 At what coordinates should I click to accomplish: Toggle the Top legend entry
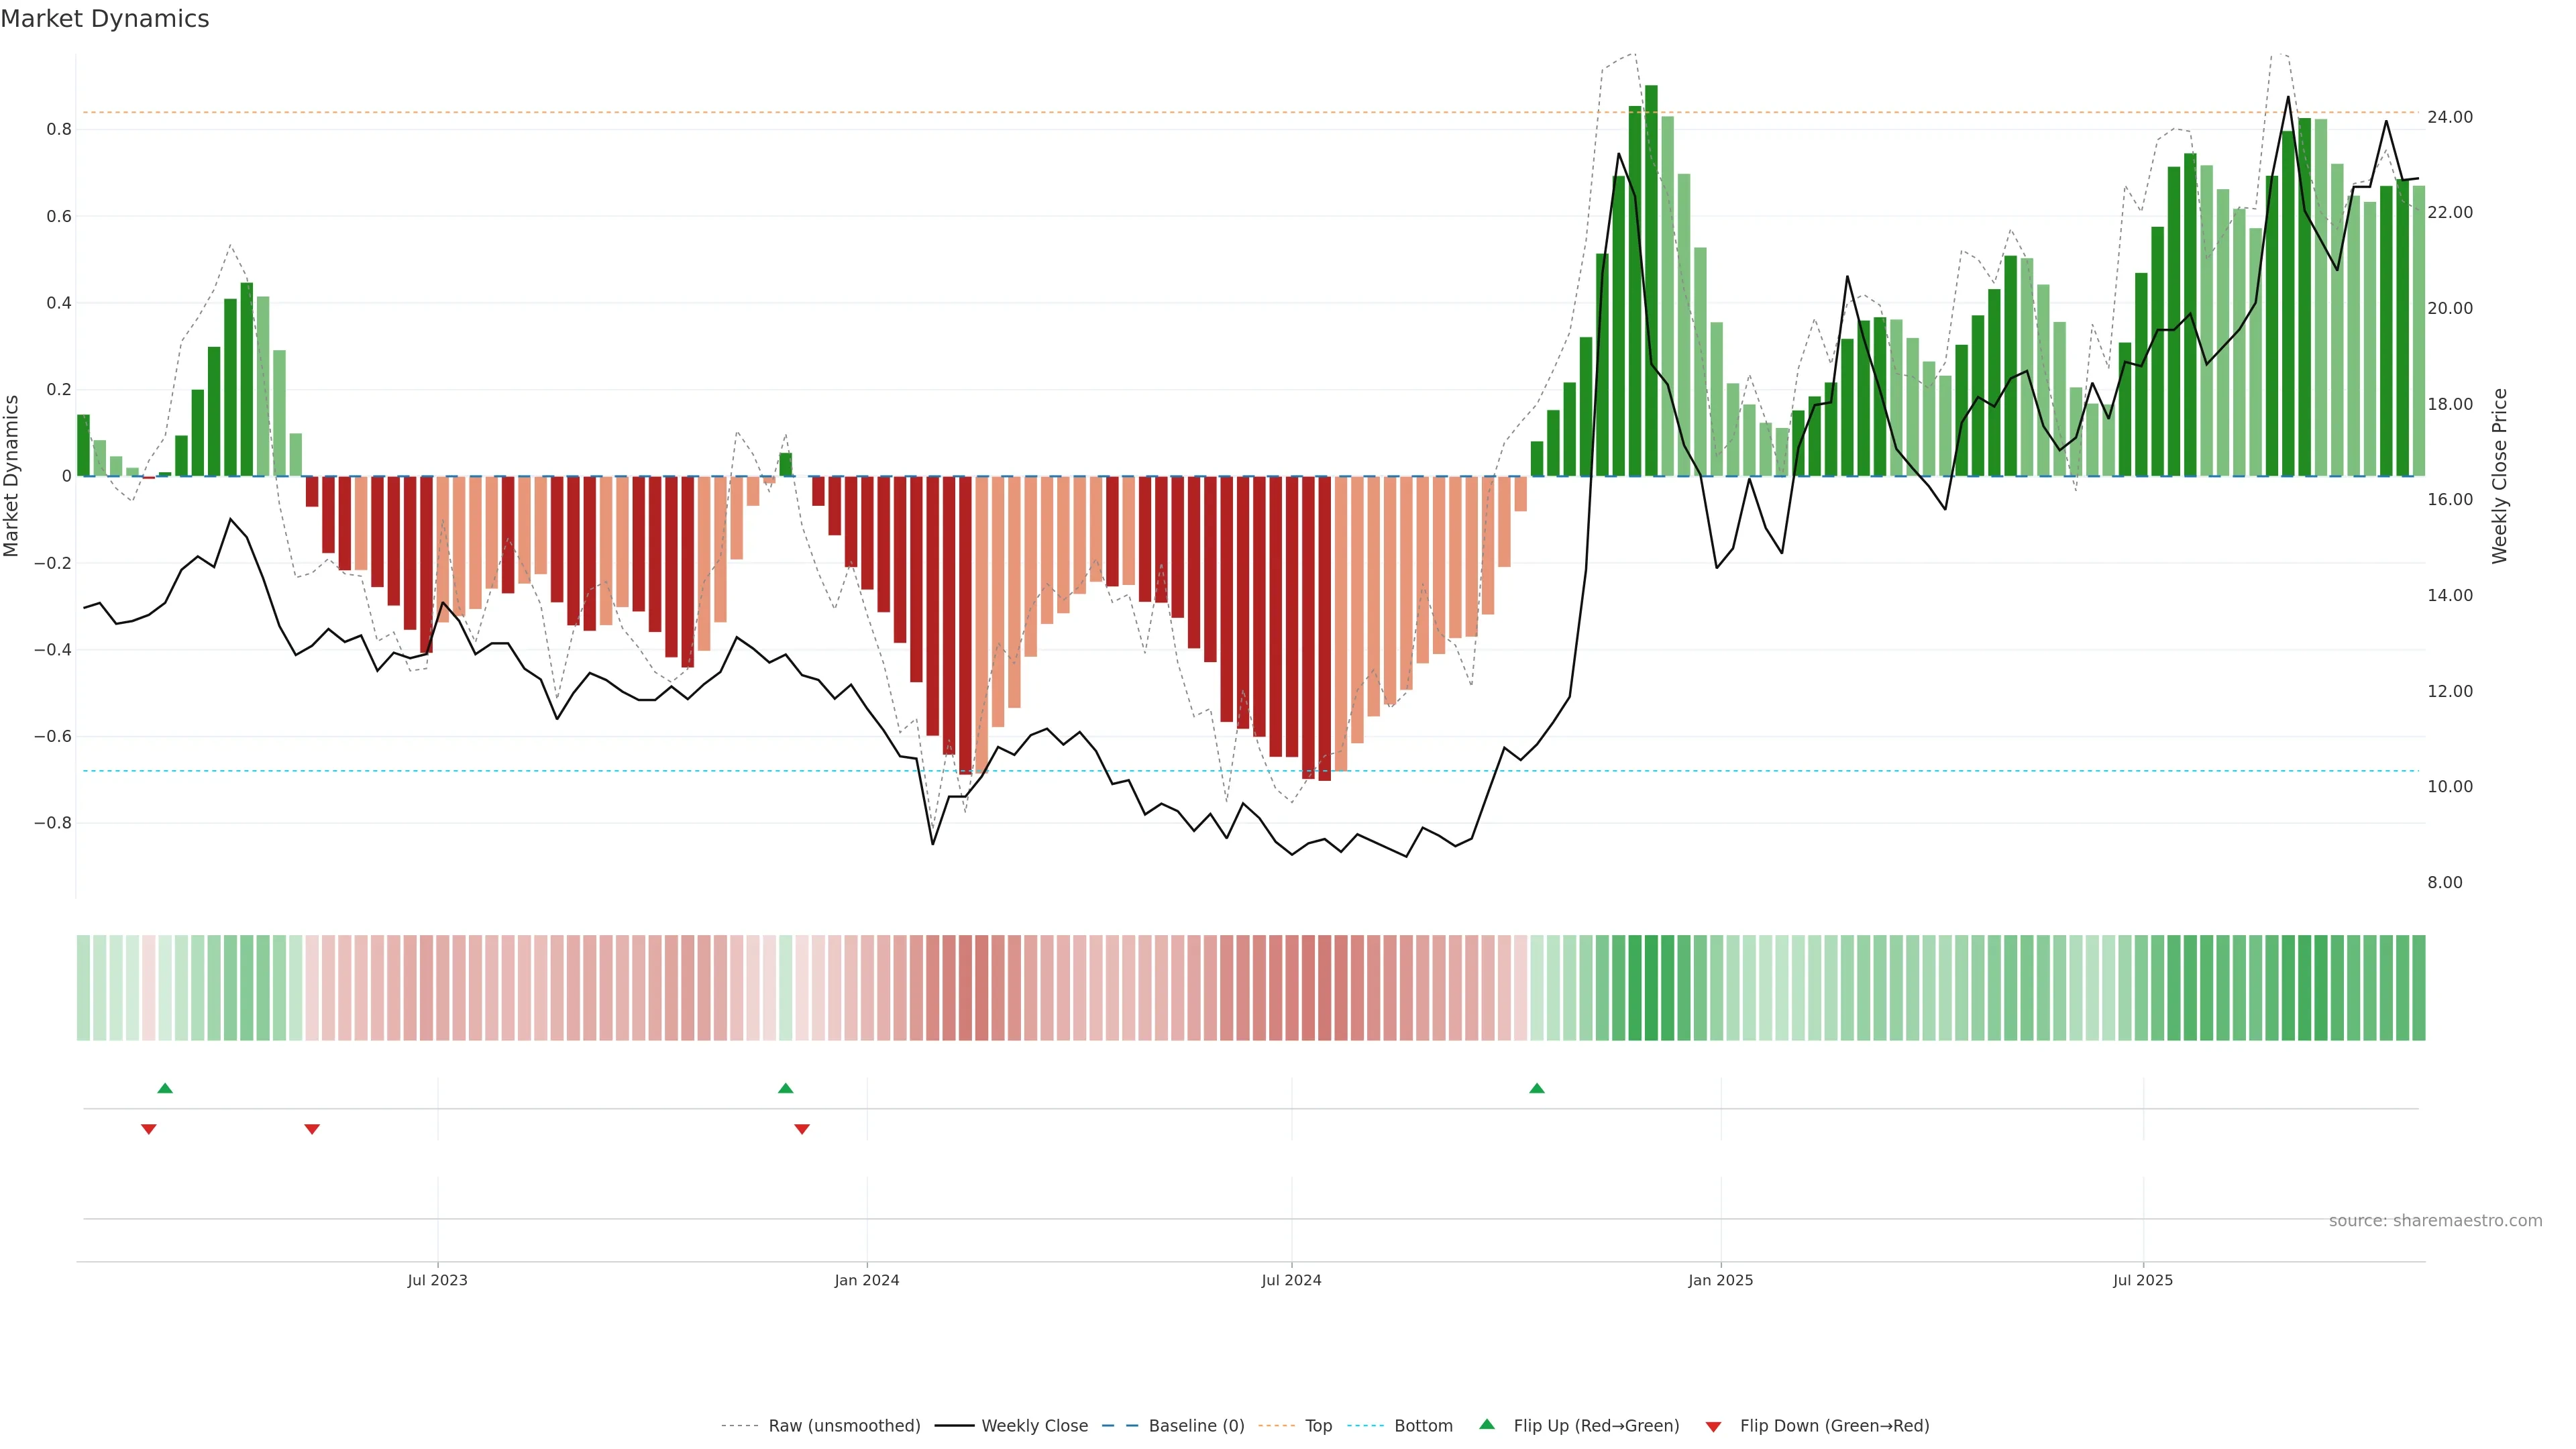coord(1318,1426)
